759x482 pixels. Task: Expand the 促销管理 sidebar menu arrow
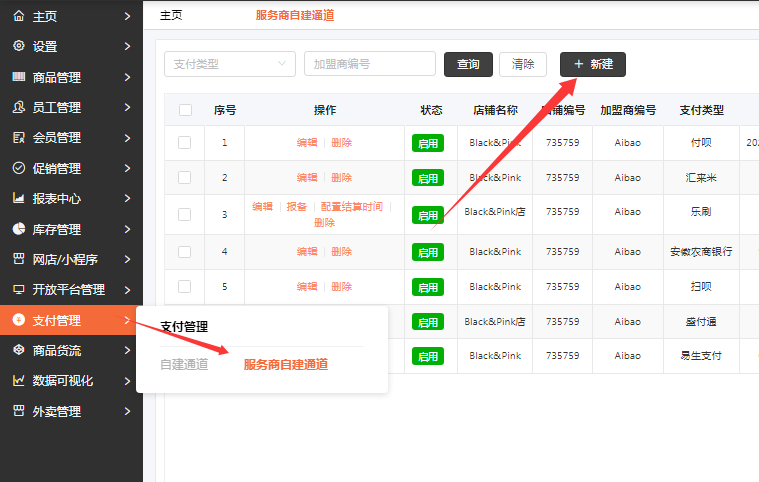tap(127, 168)
